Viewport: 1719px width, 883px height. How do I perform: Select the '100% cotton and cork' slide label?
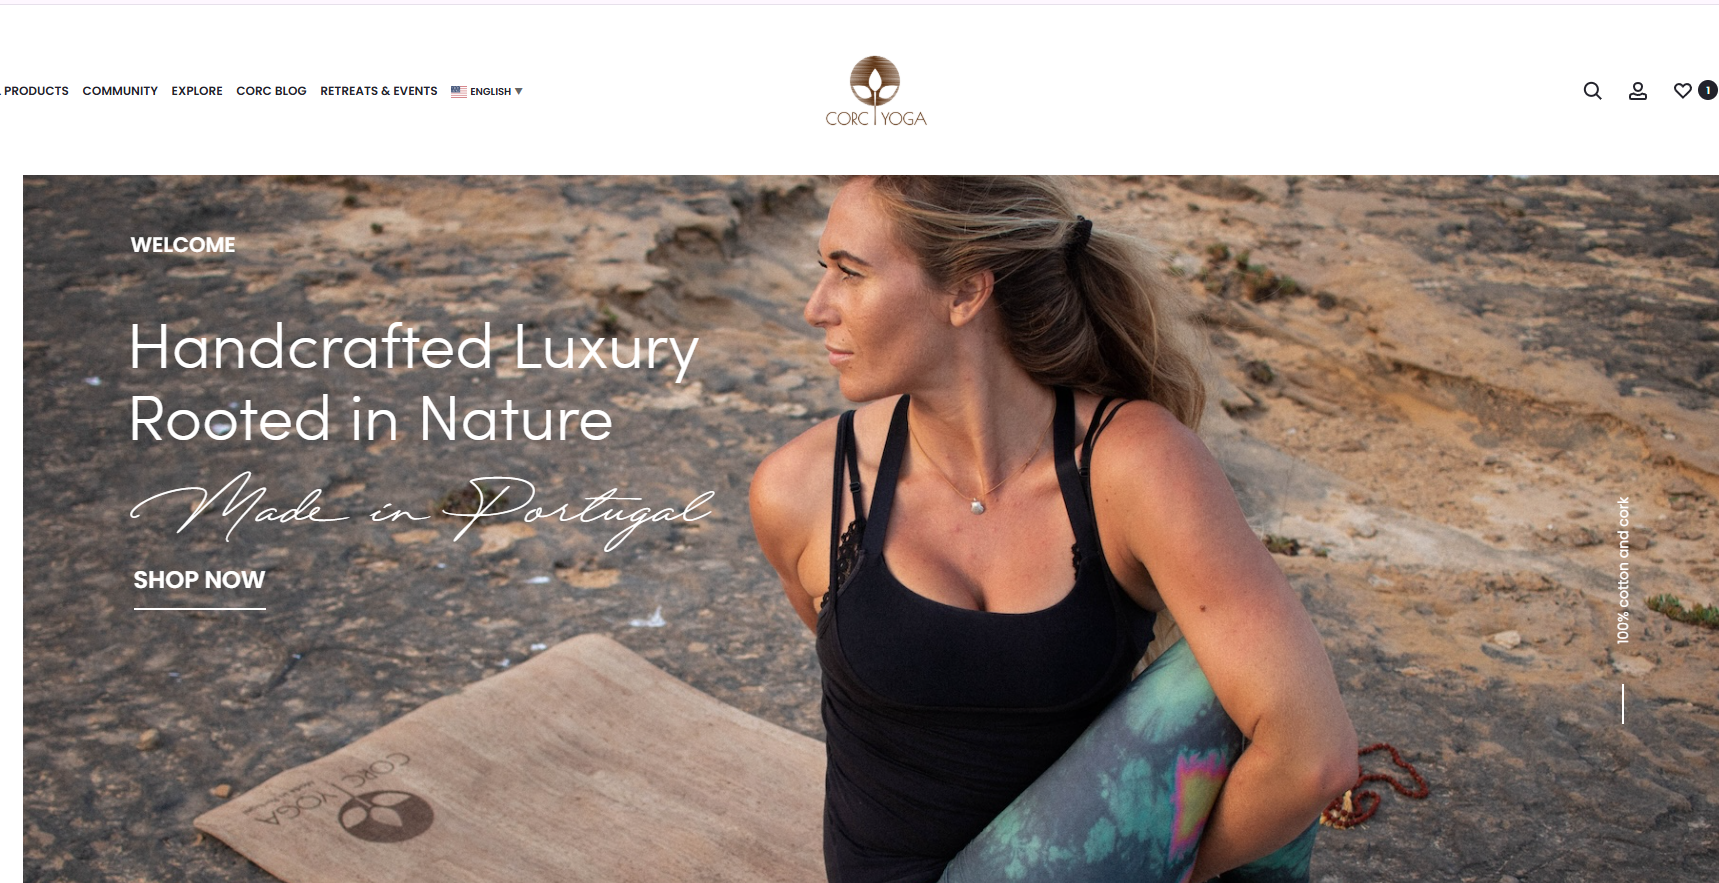tap(1623, 570)
